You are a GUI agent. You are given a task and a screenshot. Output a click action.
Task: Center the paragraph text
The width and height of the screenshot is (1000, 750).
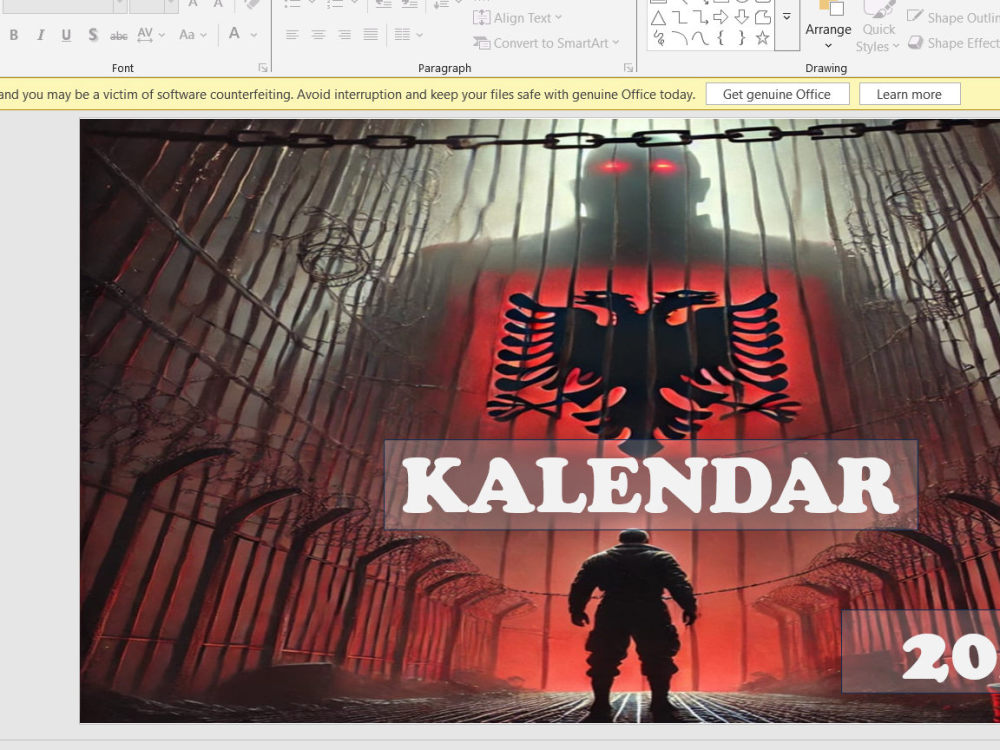[x=318, y=34]
